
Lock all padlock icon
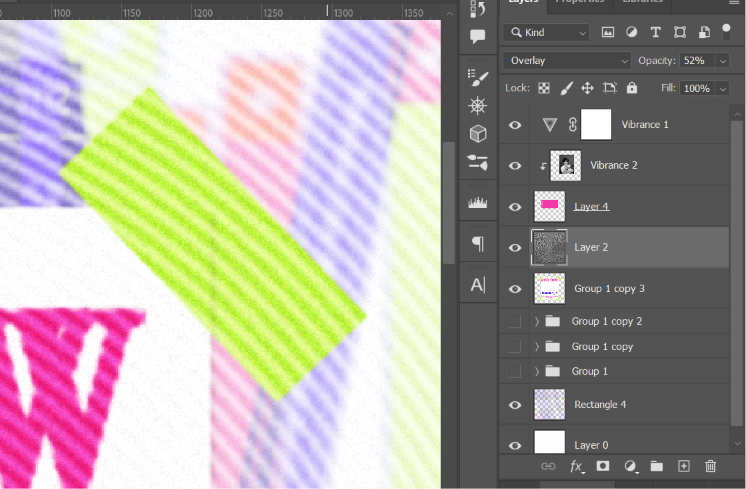pyautogui.click(x=632, y=88)
